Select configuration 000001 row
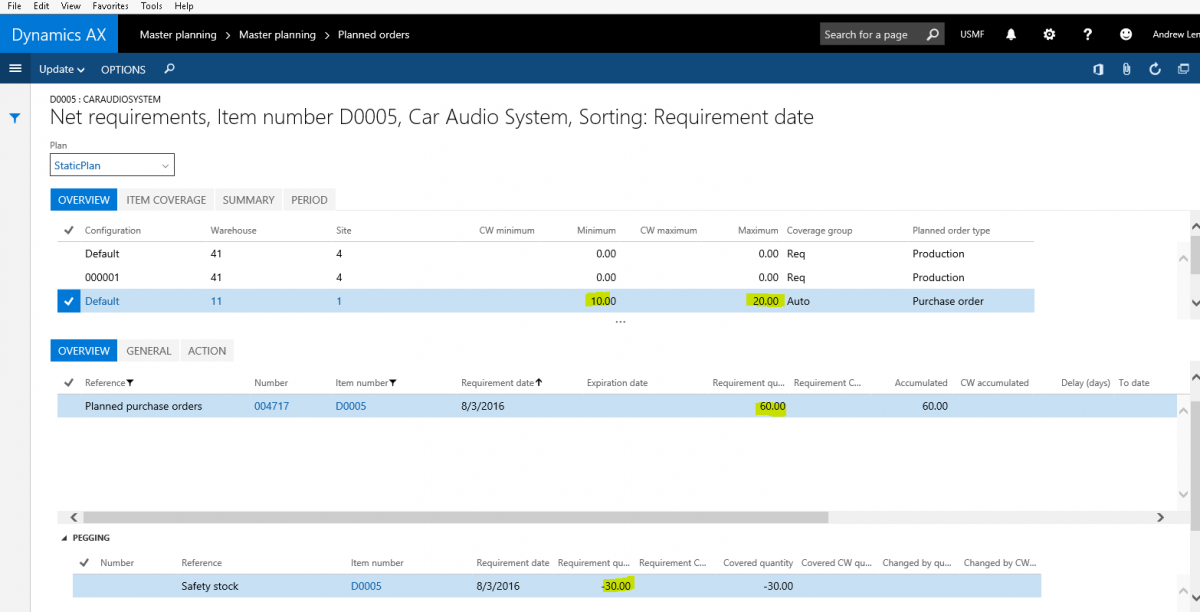The image size is (1200, 612). tap(545, 277)
